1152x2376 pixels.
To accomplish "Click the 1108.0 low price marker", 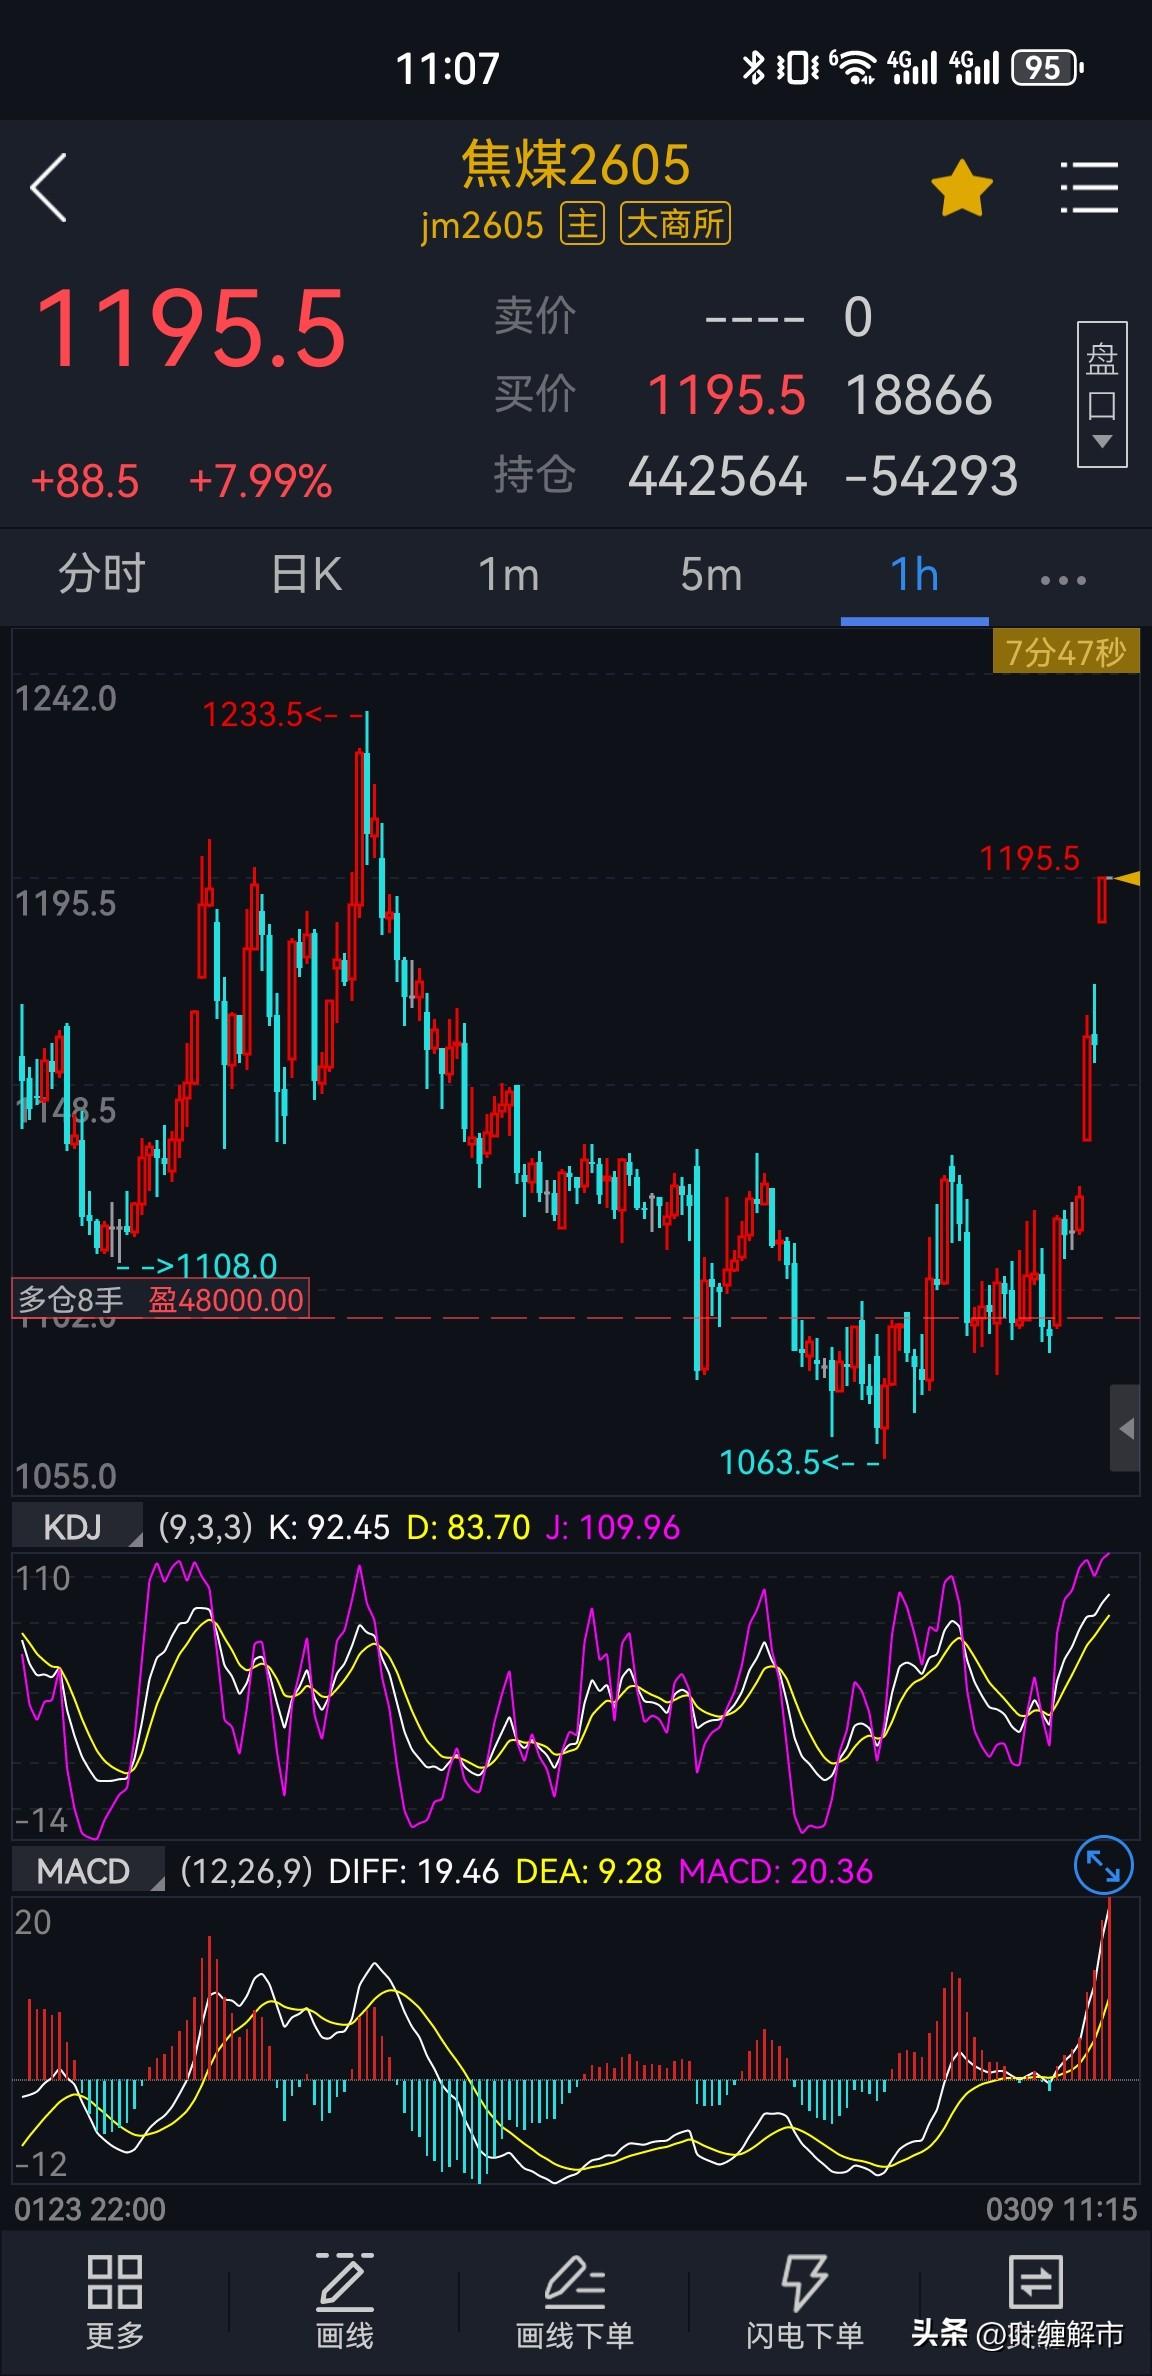I will [x=227, y=1266].
